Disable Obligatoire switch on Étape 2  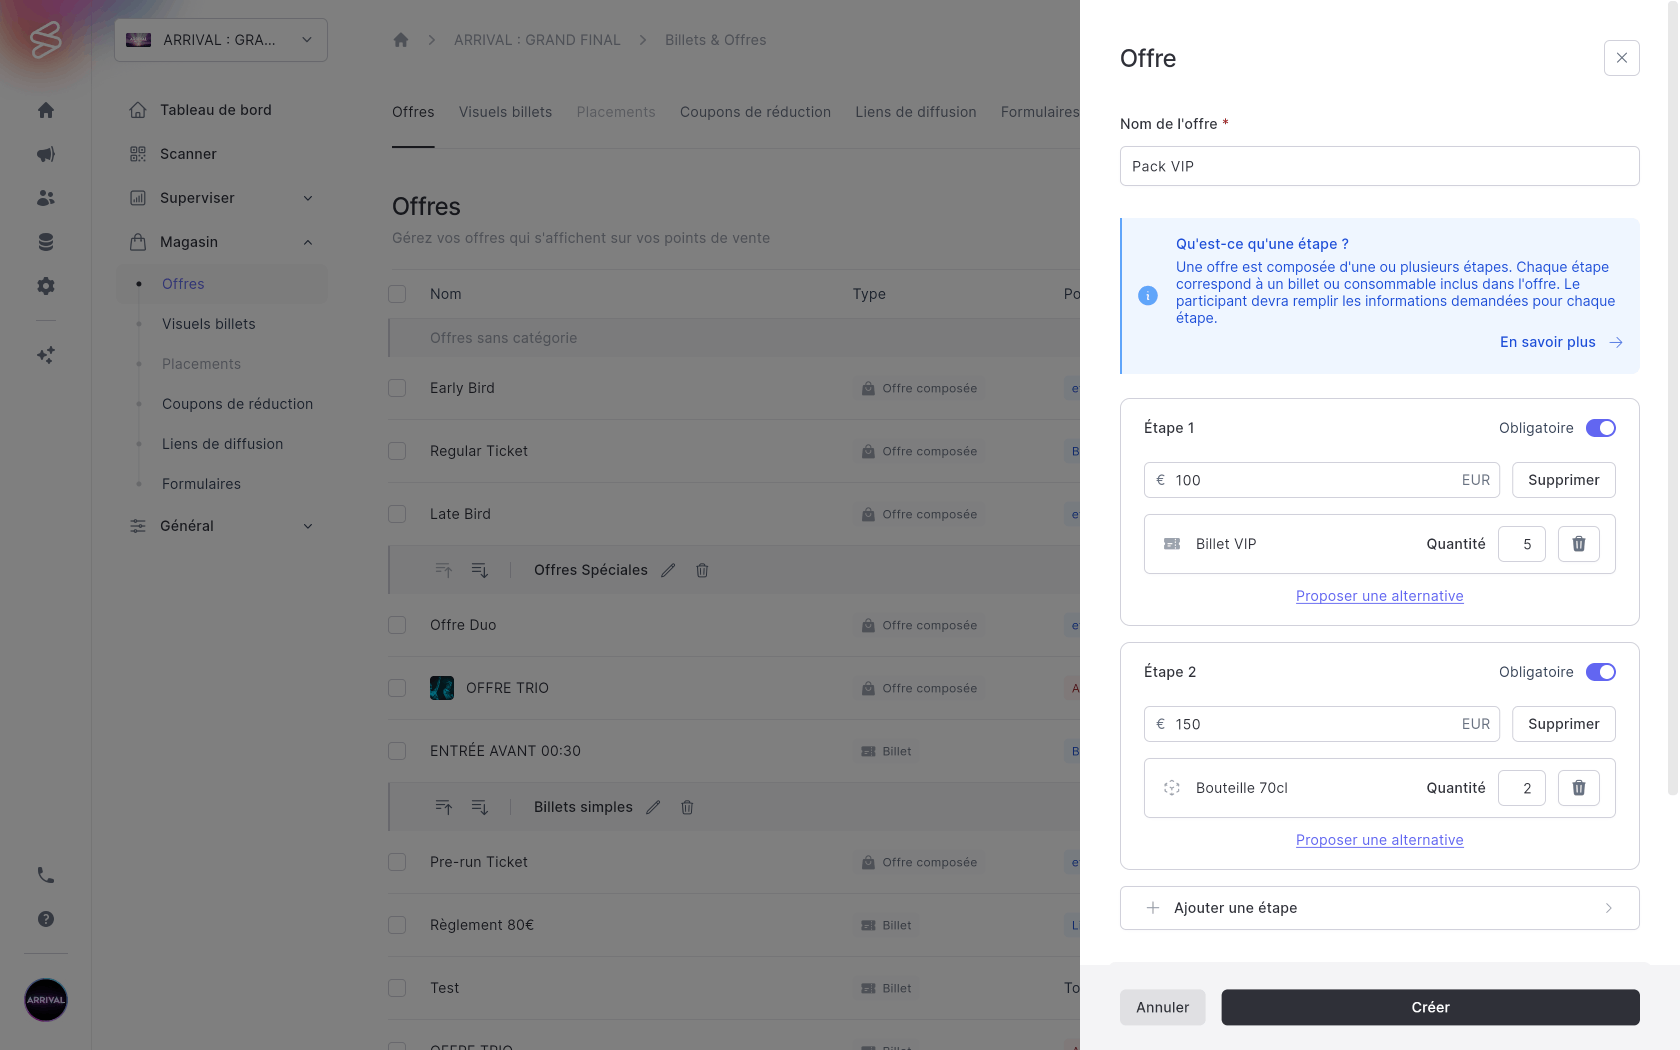[1600, 672]
